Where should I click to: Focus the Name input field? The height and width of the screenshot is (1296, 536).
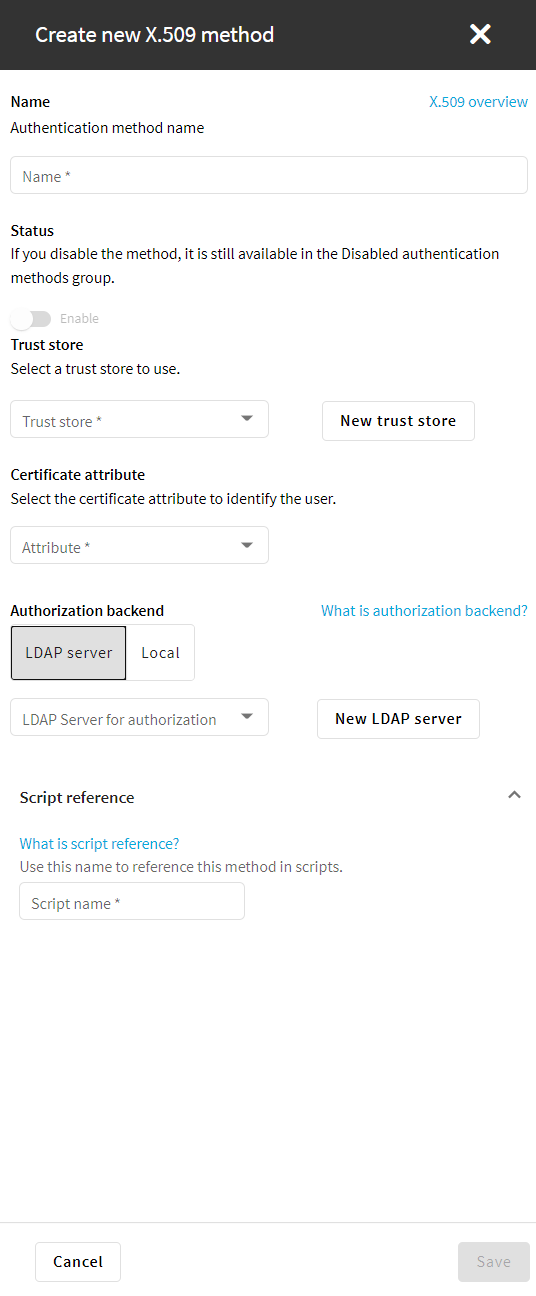point(269,175)
